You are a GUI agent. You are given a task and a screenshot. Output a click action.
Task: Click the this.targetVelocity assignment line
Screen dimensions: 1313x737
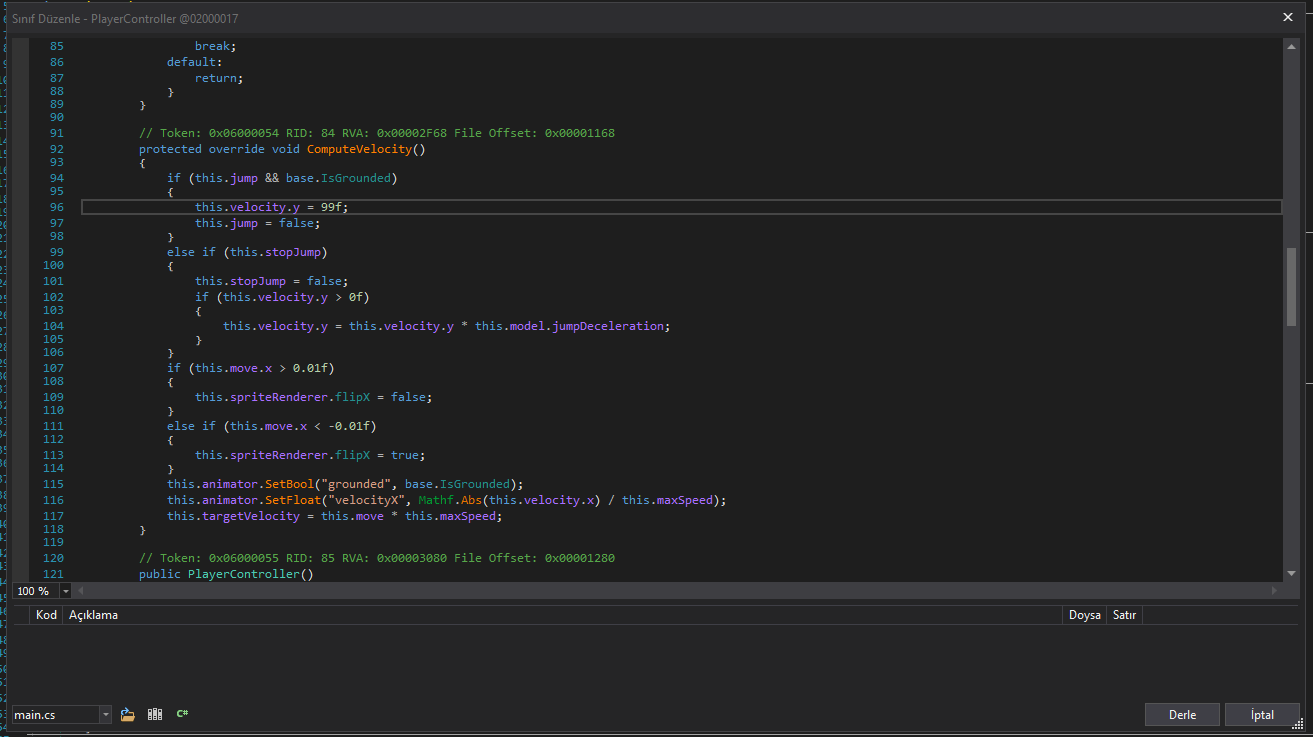click(335, 516)
